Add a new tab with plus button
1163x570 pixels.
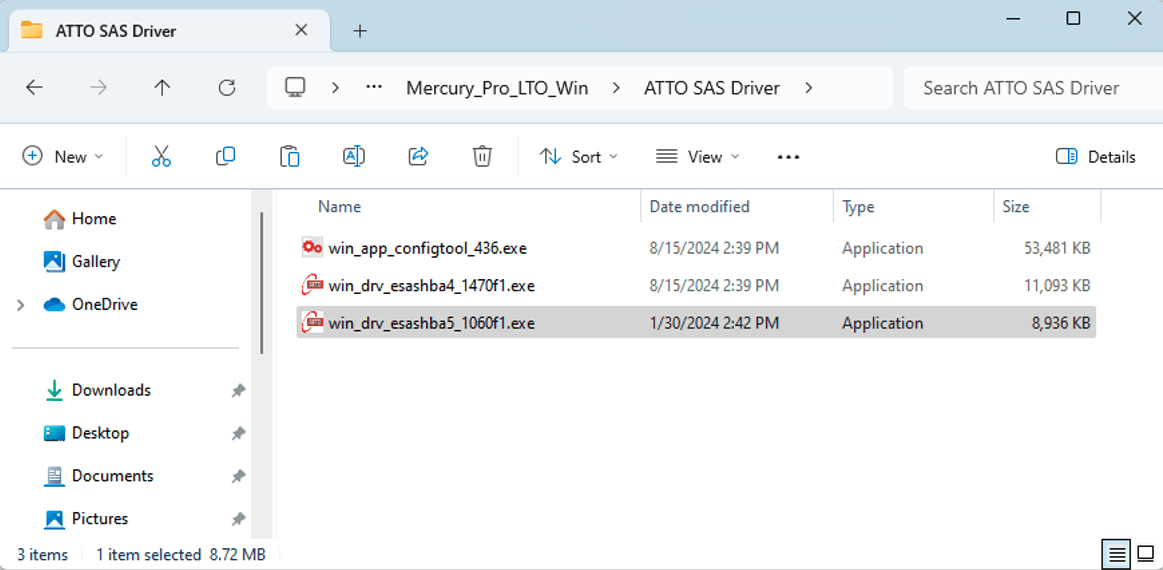360,31
